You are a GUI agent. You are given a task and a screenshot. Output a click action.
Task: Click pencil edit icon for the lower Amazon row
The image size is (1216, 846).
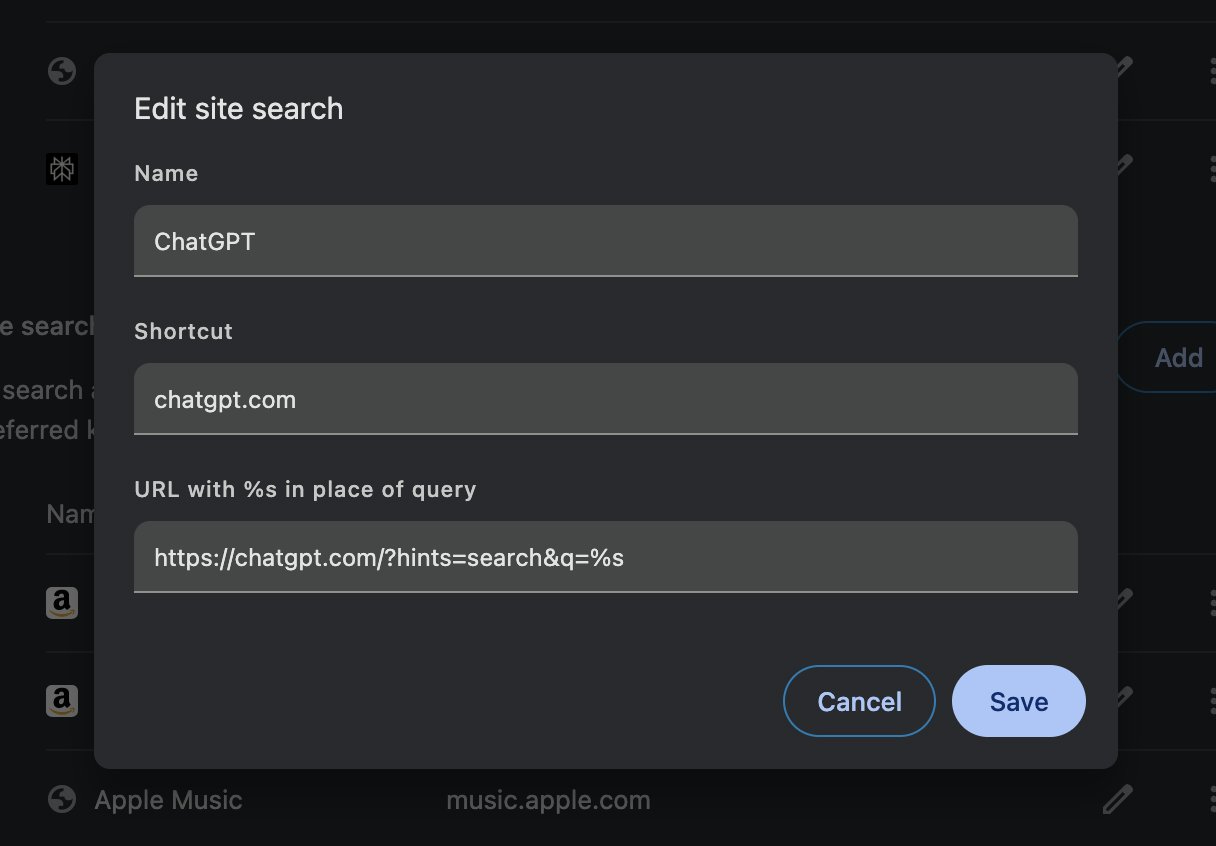click(1124, 697)
